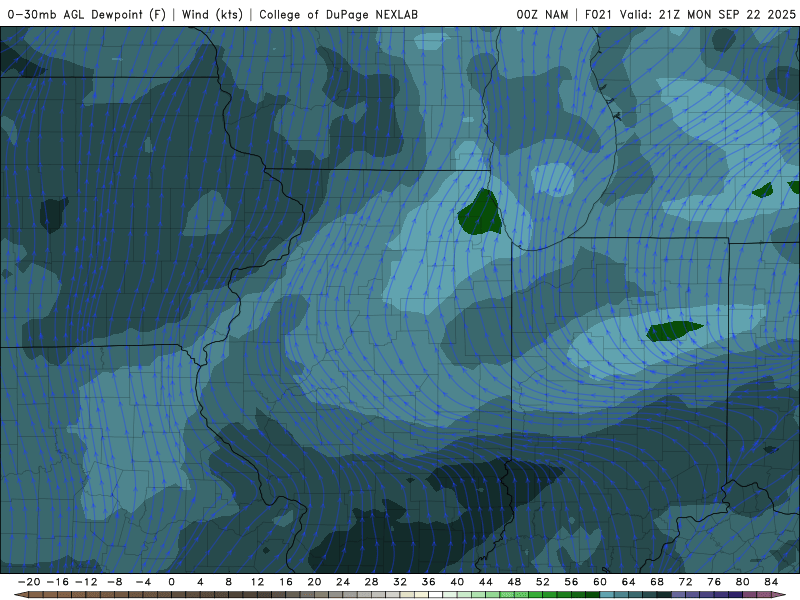Click the green dewpoint area near Chicago
The width and height of the screenshot is (800, 600).
click(x=480, y=213)
